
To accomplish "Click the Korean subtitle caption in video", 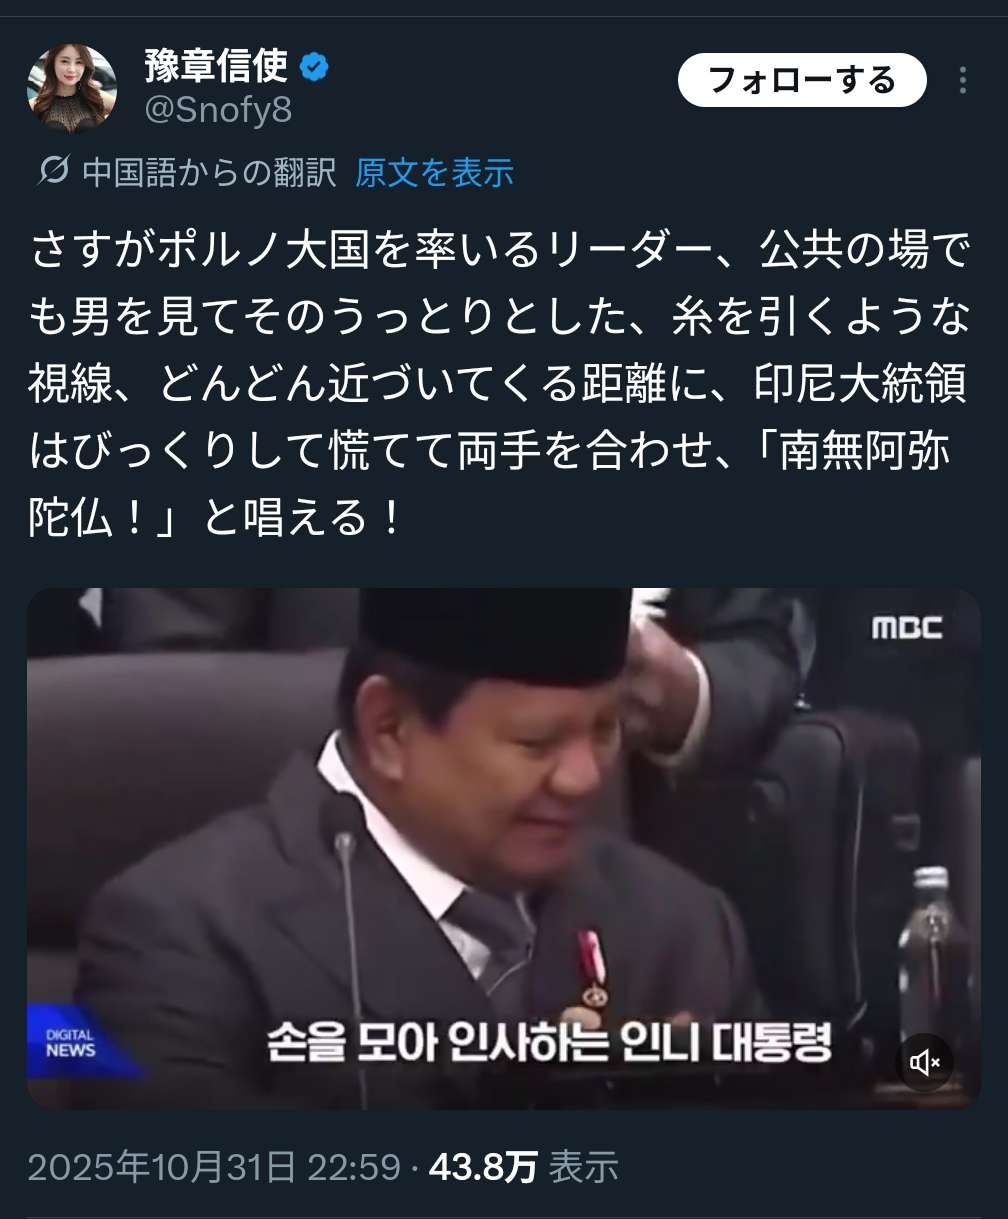I will pyautogui.click(x=549, y=1042).
